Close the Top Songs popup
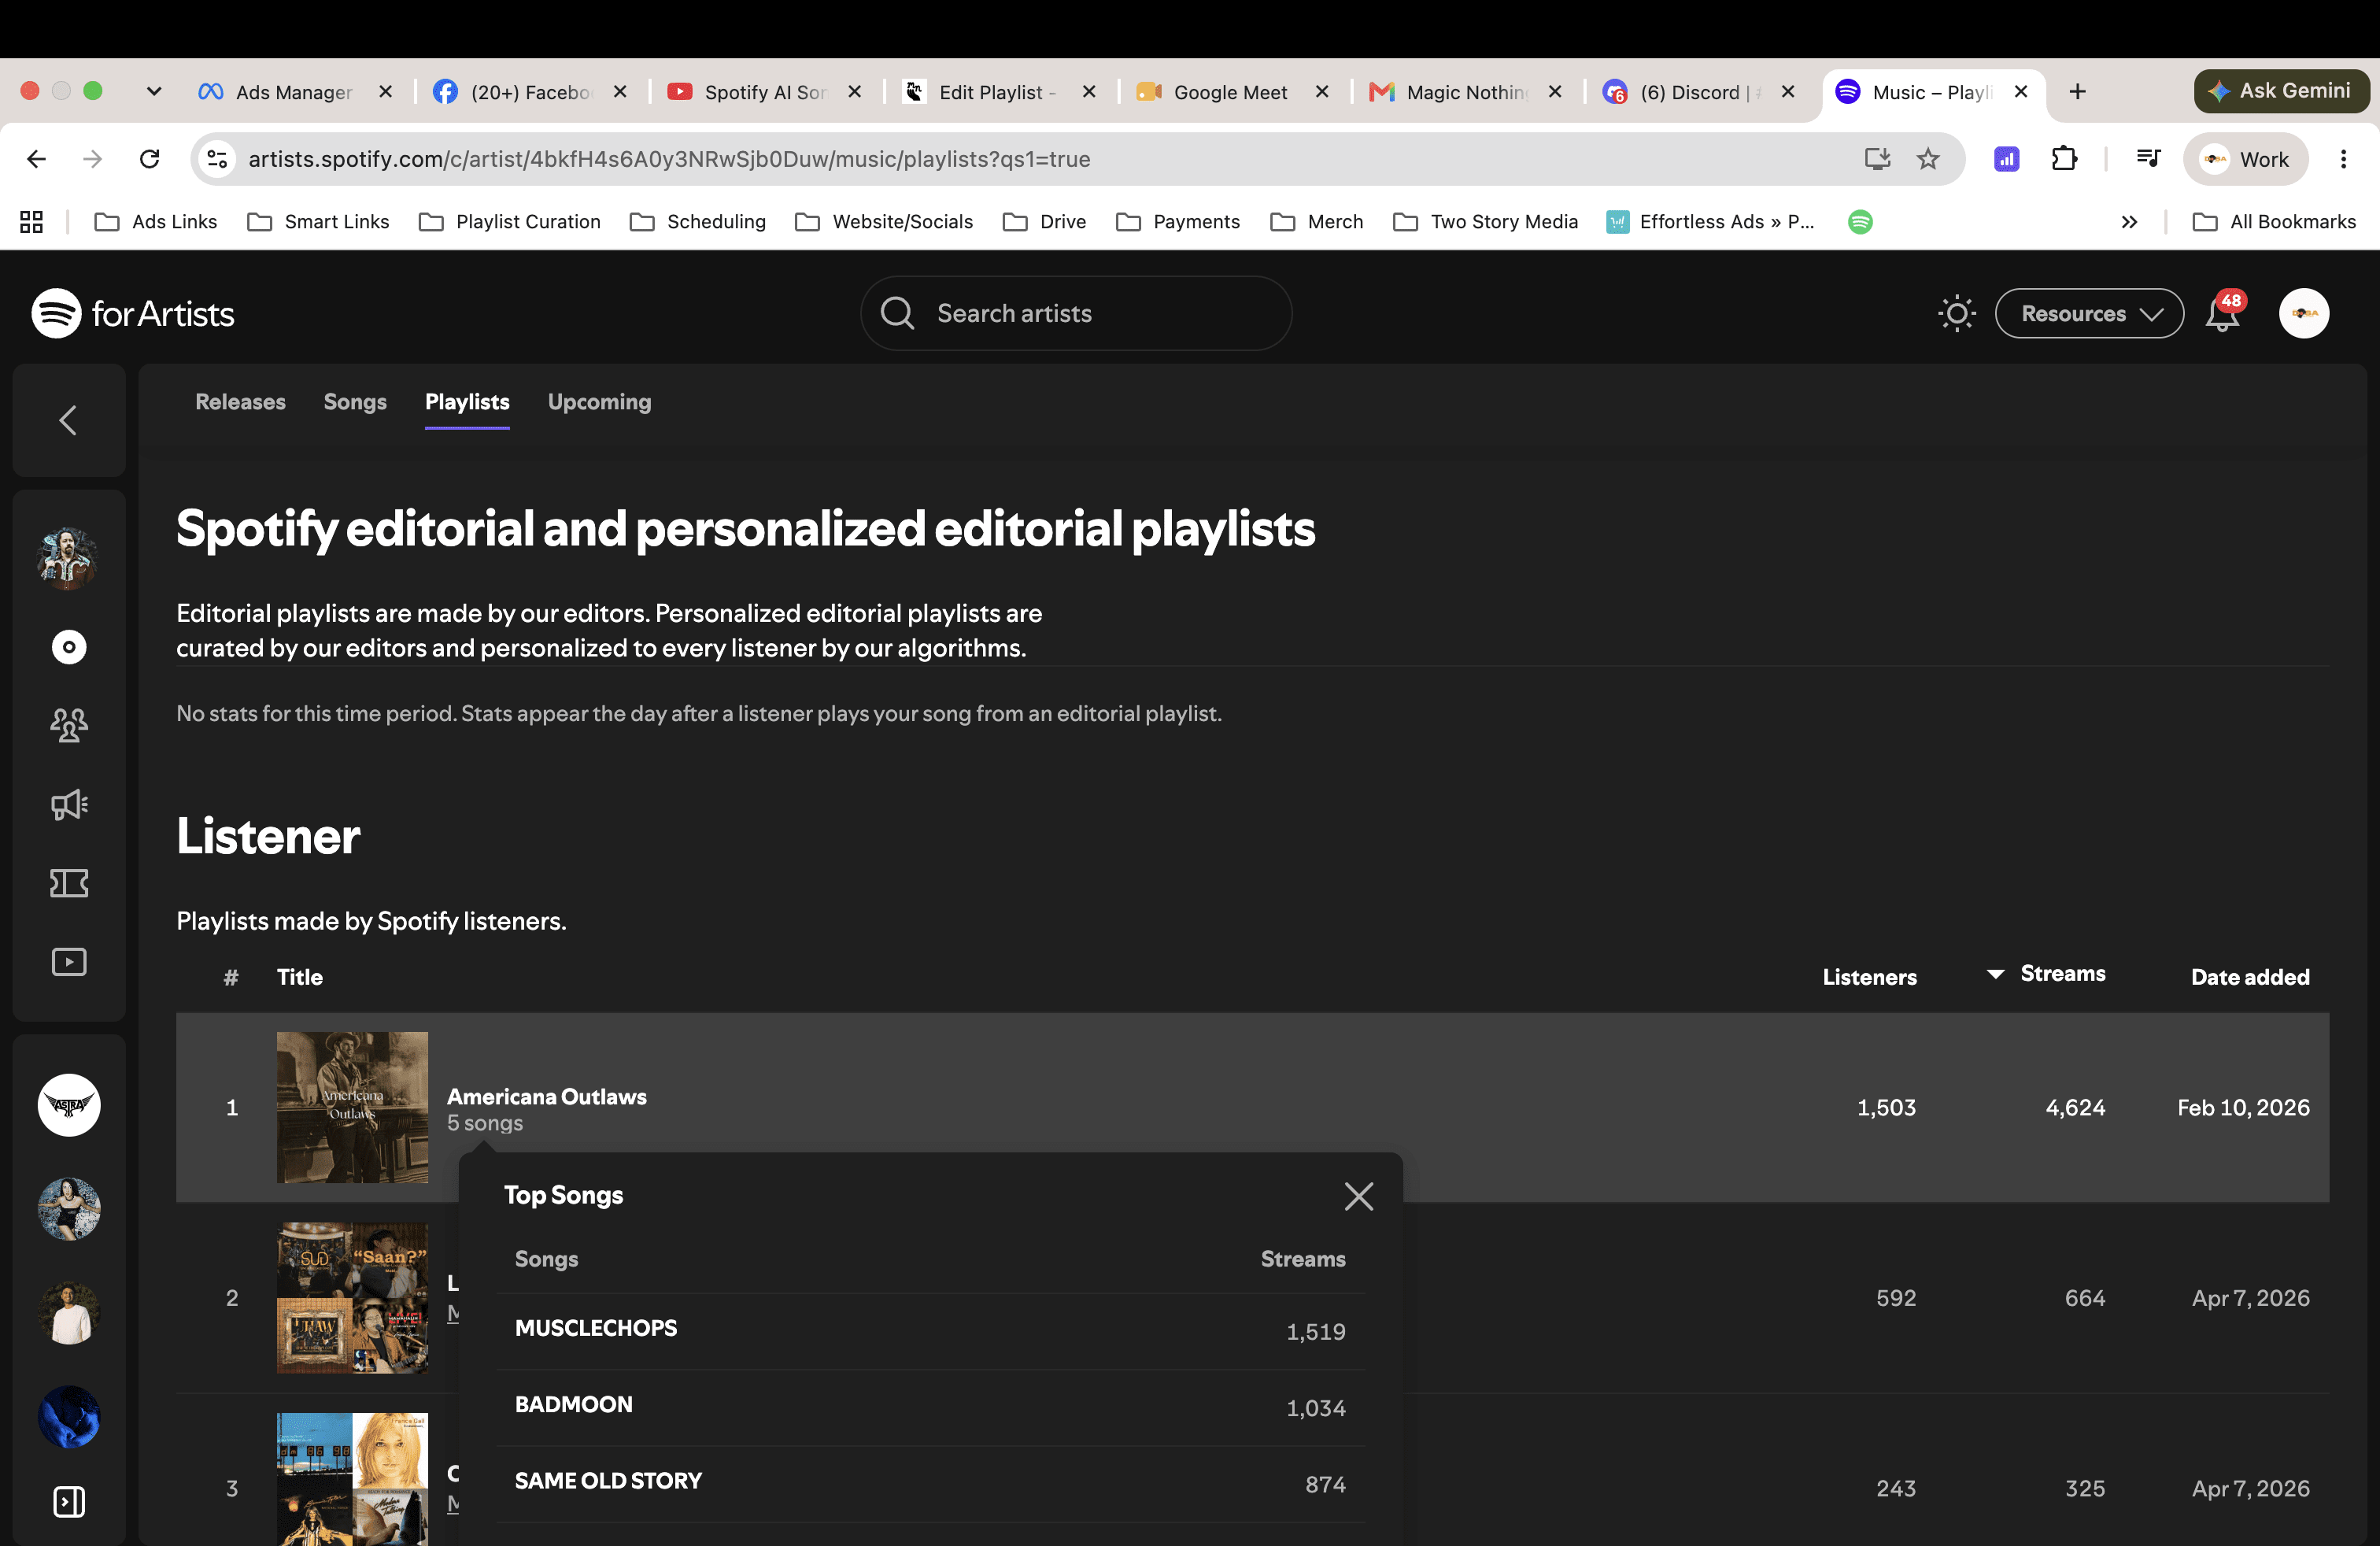Image resolution: width=2380 pixels, height=1546 pixels. (x=1358, y=1196)
